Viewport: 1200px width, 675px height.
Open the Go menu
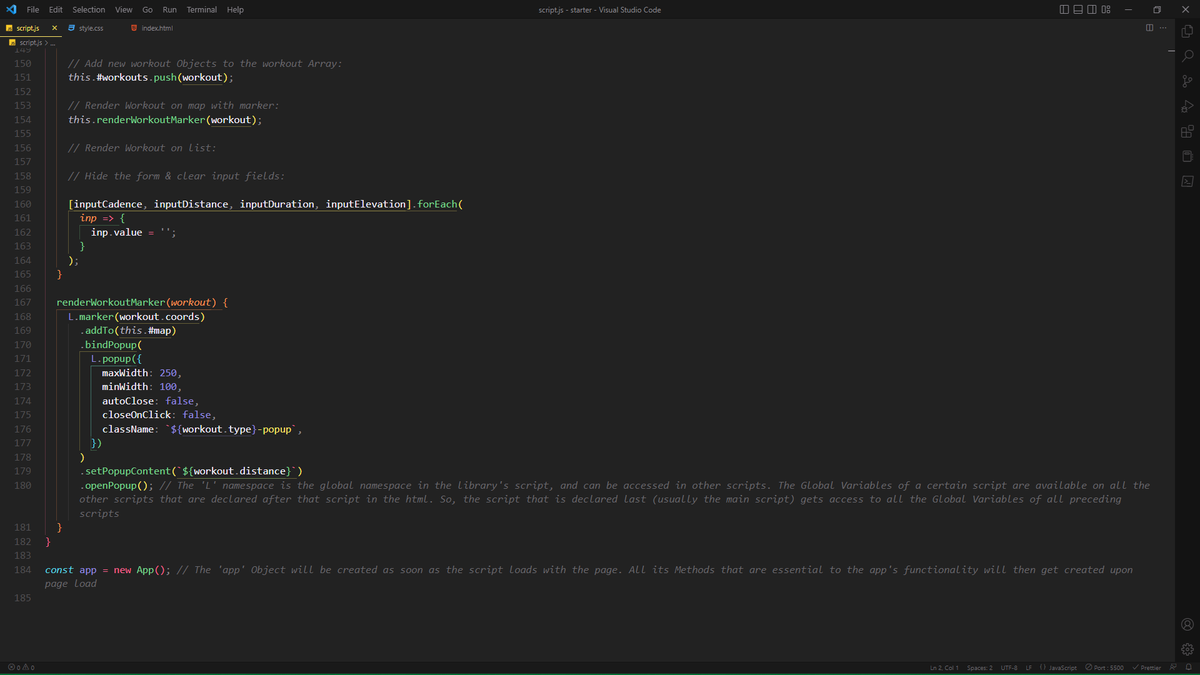point(147,9)
